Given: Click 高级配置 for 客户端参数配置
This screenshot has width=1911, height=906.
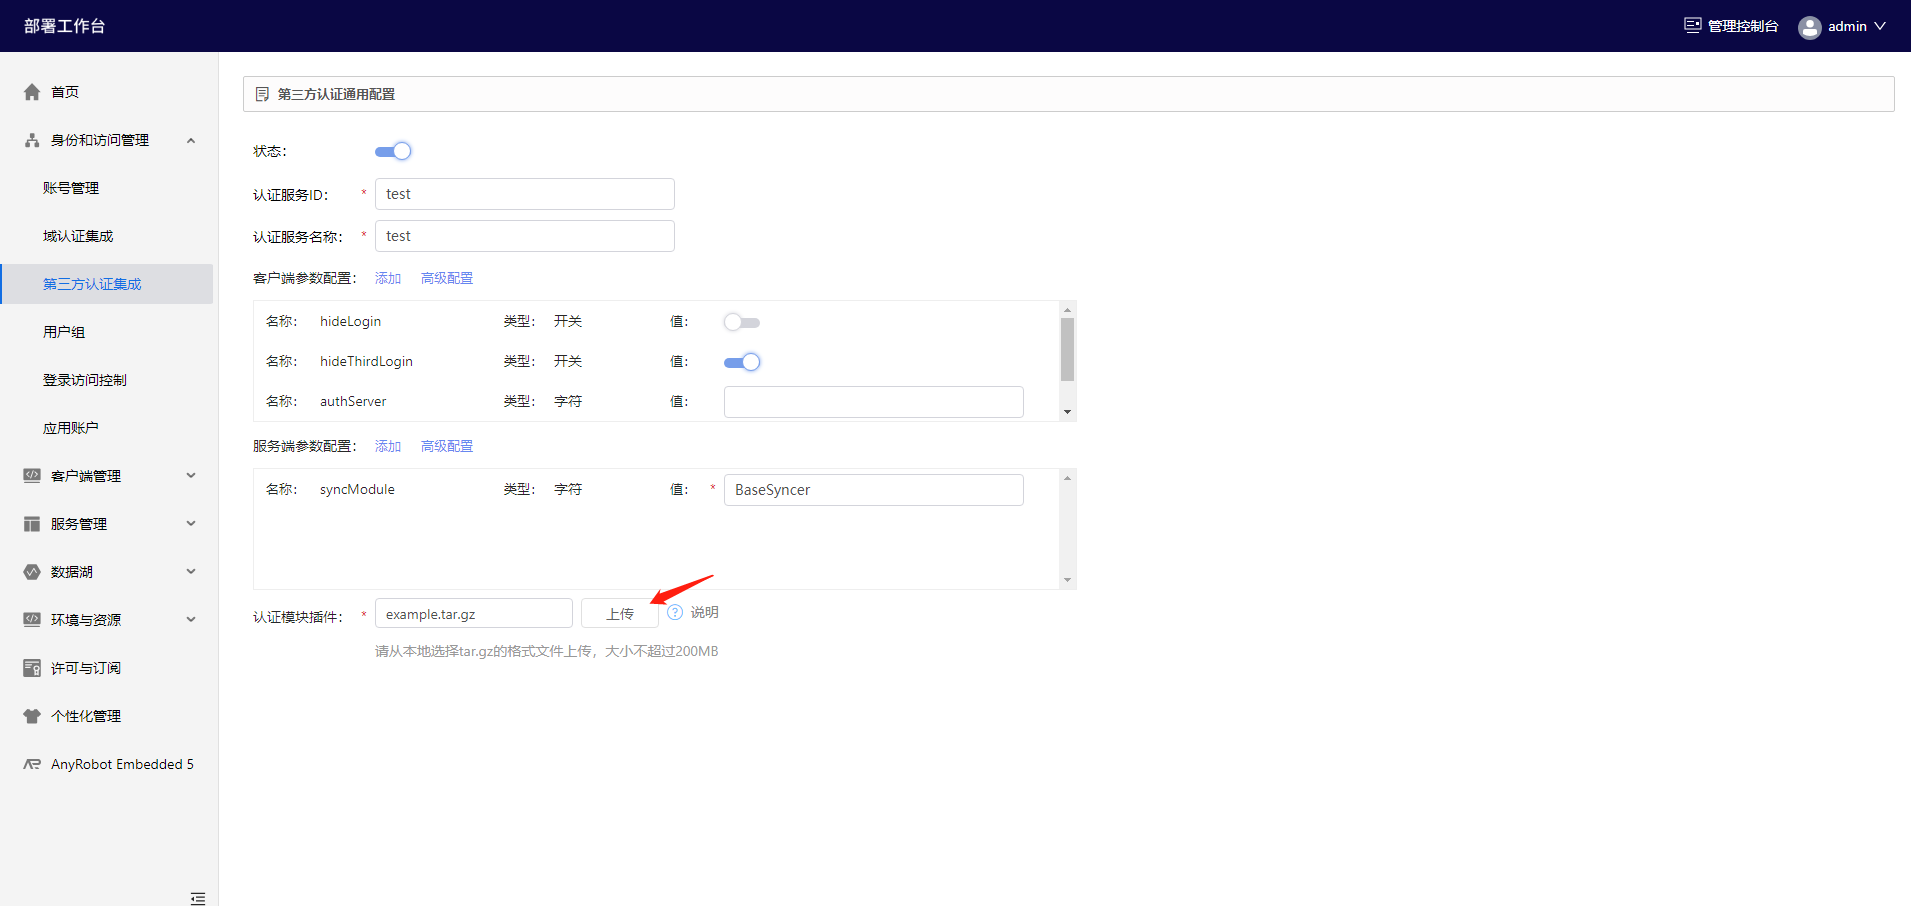Looking at the screenshot, I should (x=447, y=278).
